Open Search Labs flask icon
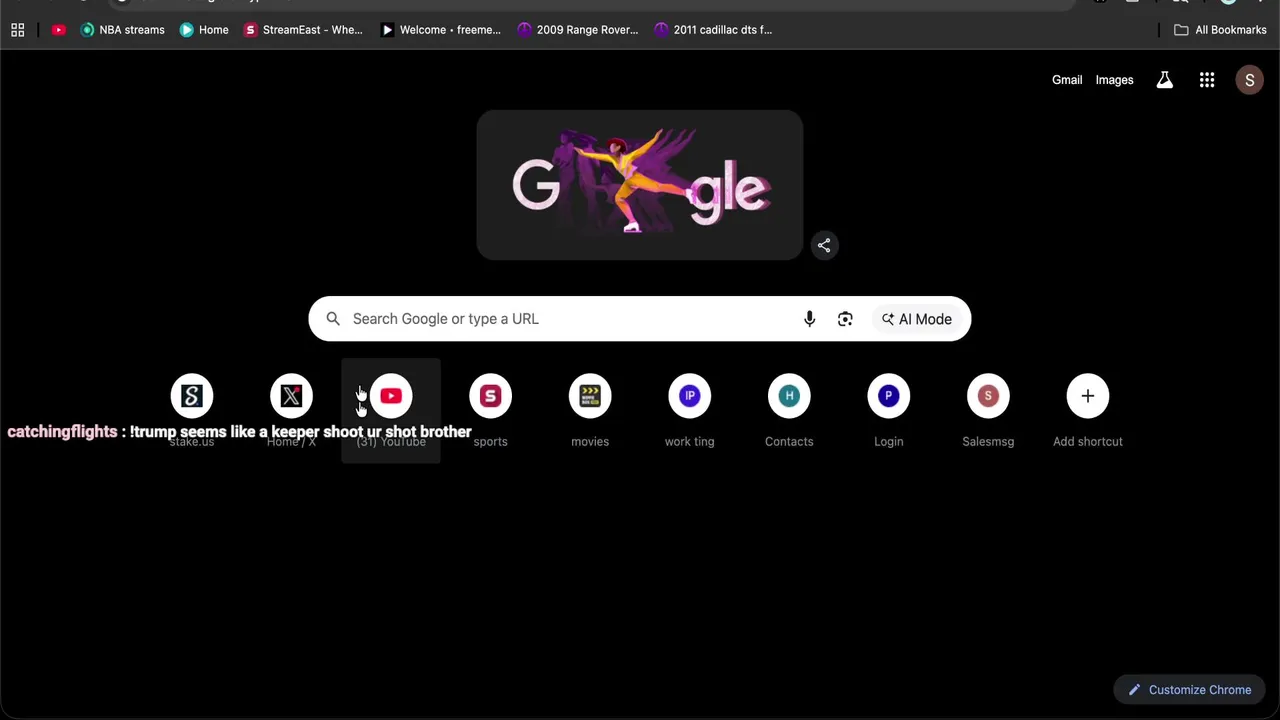Screen dimensions: 1280x720 [x=1165, y=80]
